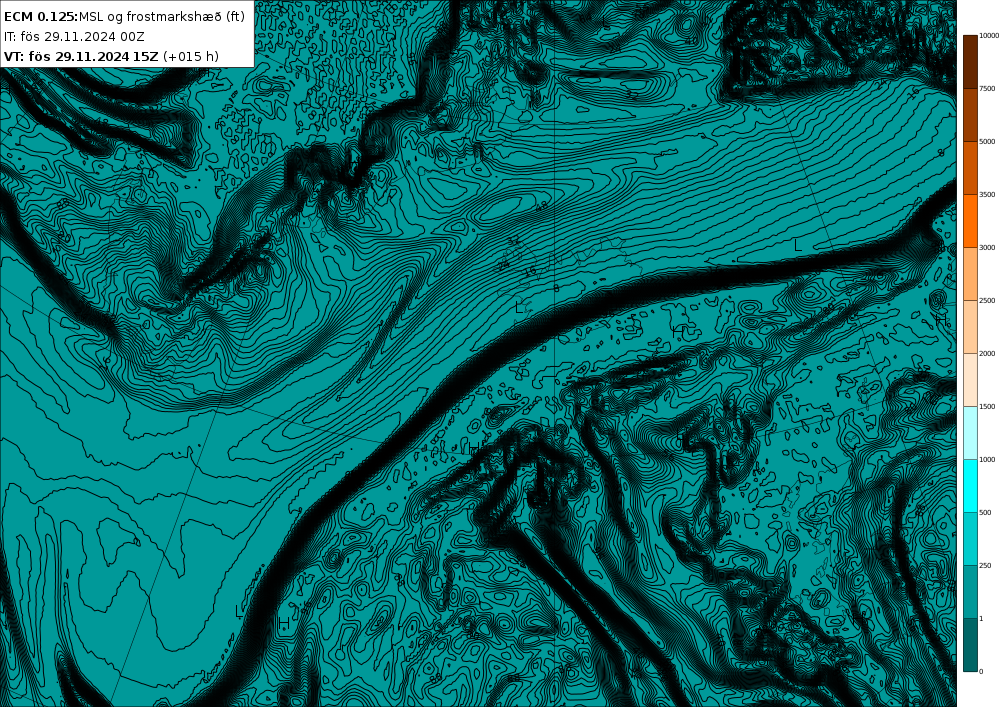Click the 7500 label on the color scale
This screenshot has height=707, width=1000.
pyautogui.click(x=987, y=89)
